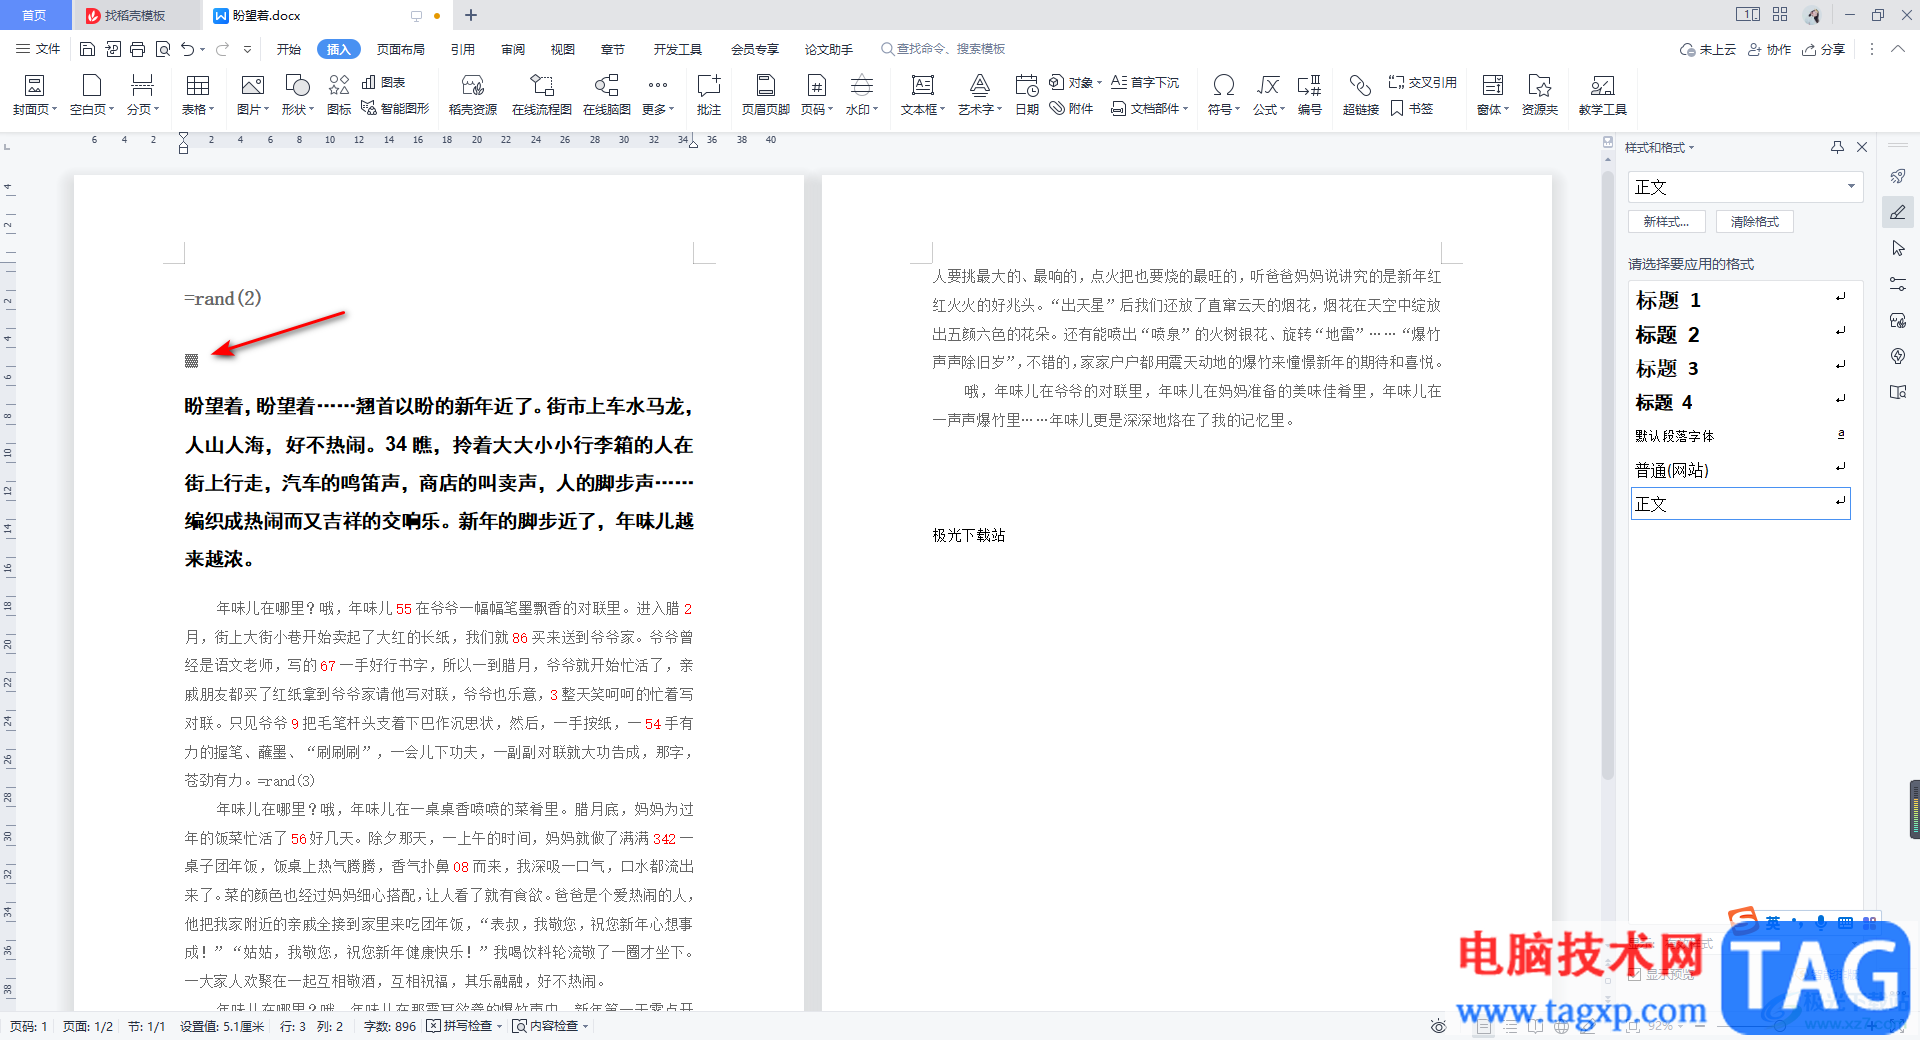Viewport: 1920px width, 1040px height.
Task: Click the 协作 collaborate button
Action: pyautogui.click(x=1769, y=49)
